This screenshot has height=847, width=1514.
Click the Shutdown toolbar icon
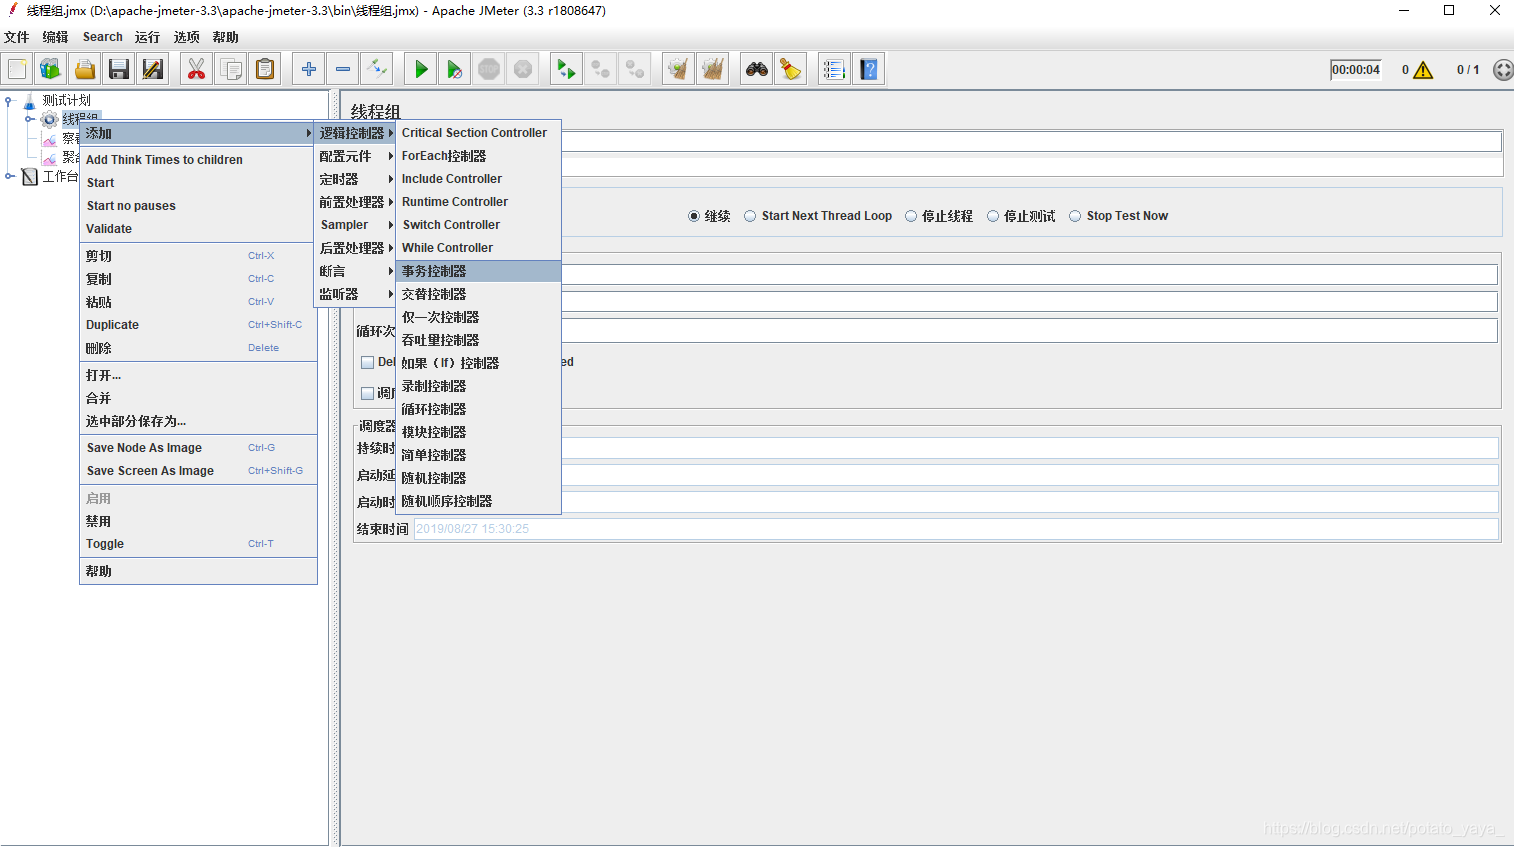(523, 69)
